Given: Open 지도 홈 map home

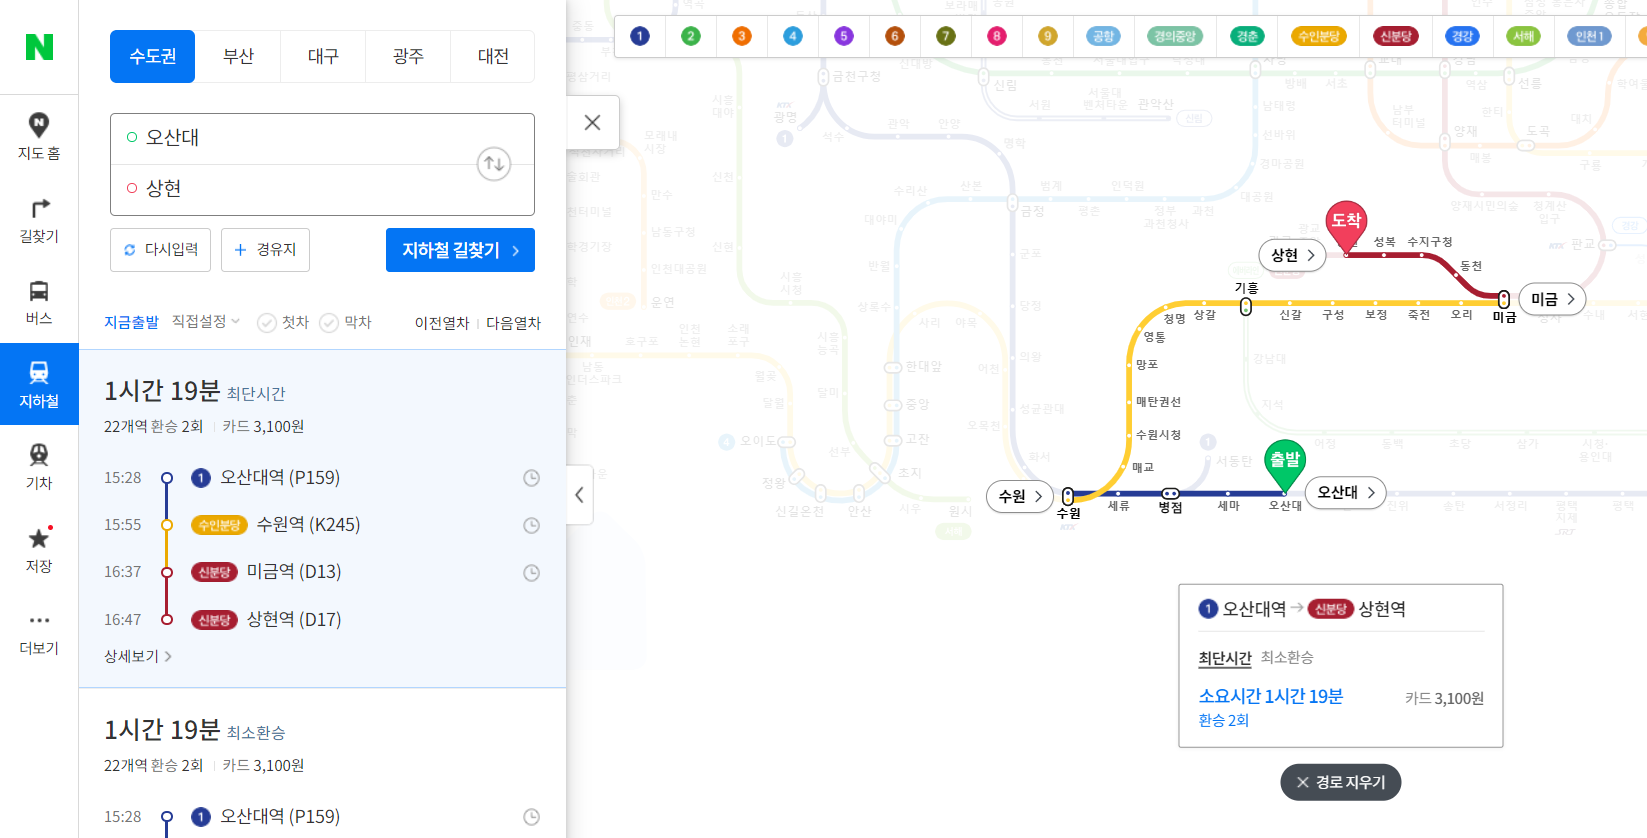Looking at the screenshot, I should pos(39,136).
